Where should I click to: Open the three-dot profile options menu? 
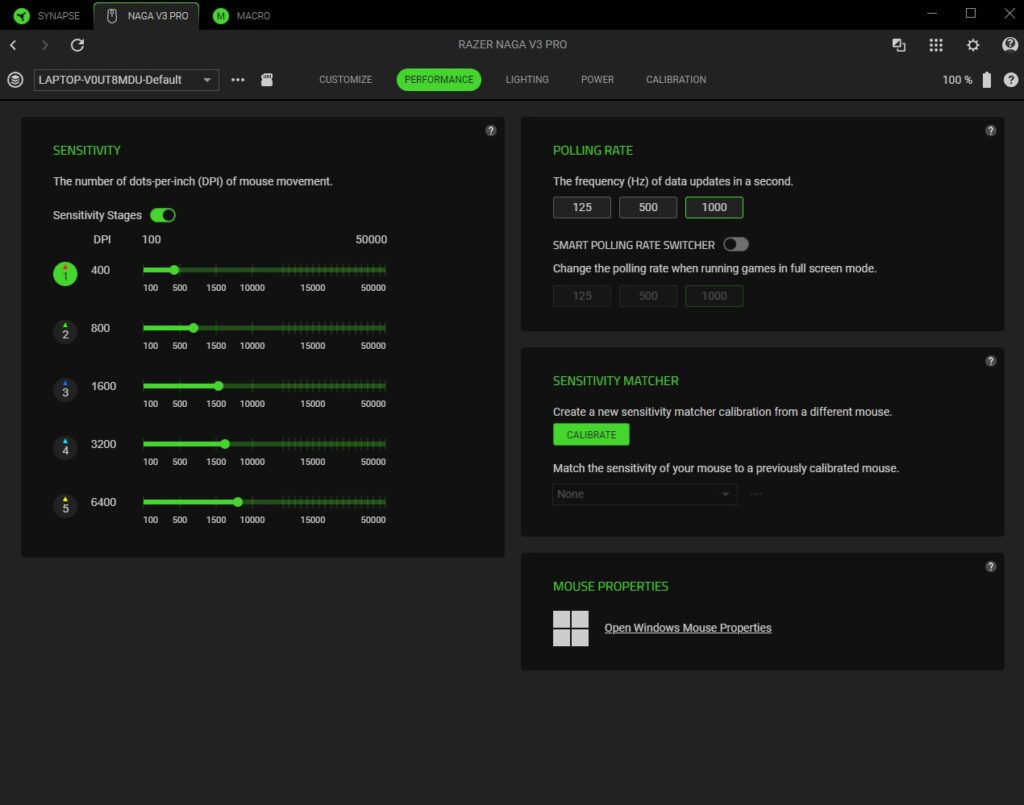pos(238,80)
